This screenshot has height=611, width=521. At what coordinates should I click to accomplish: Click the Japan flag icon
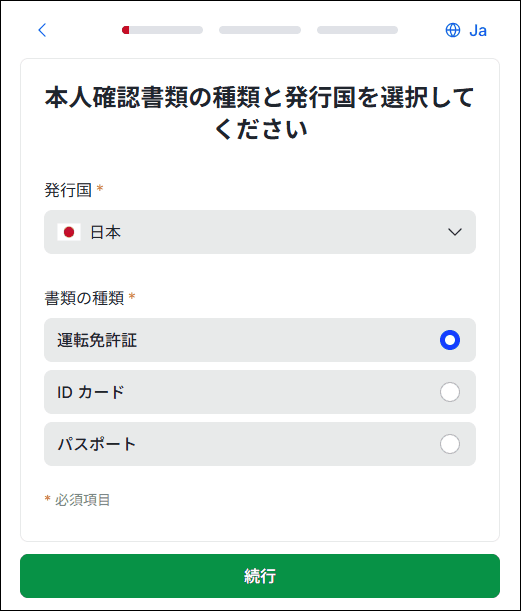pos(69,232)
